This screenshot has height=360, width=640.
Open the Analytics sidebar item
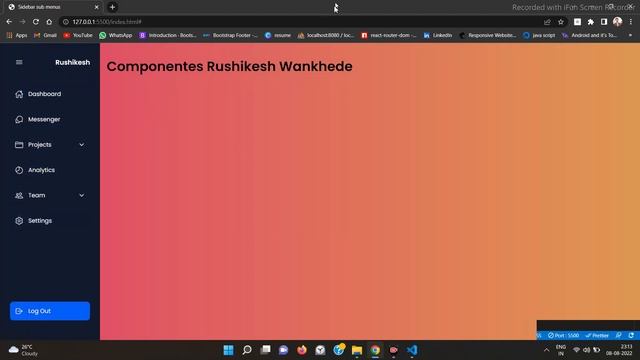[x=50, y=170]
